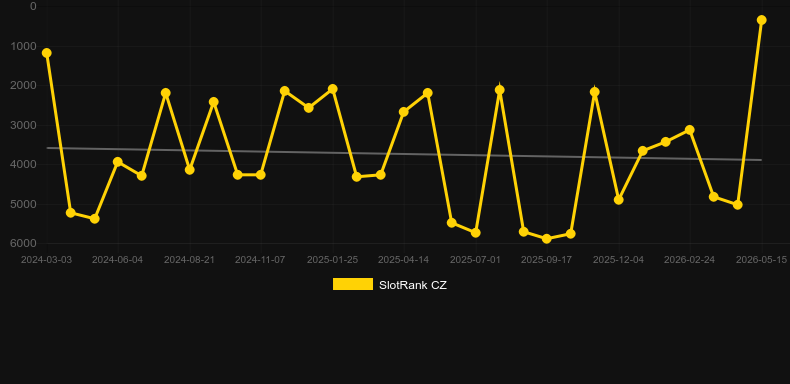Select the data point above 2024-06-04
Image resolution: width=790 pixels, height=384 pixels.
pos(118,162)
